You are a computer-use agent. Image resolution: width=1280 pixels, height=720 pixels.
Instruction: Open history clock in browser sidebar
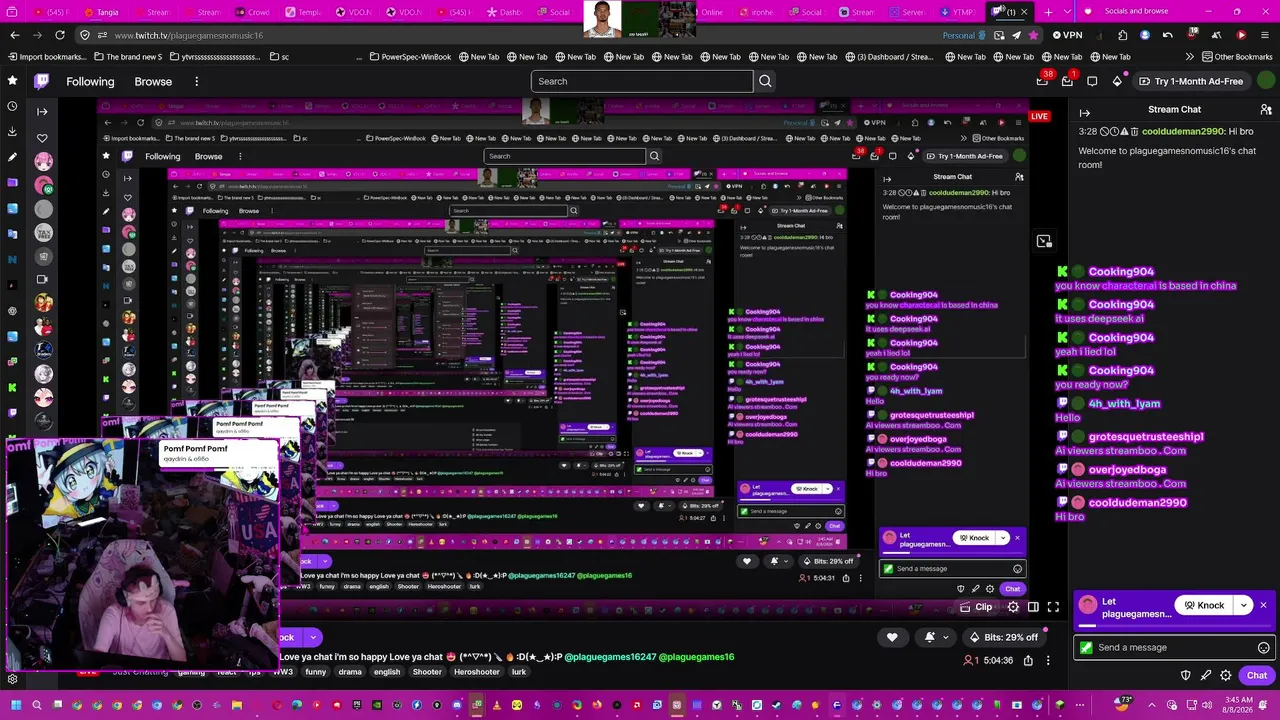(x=12, y=106)
